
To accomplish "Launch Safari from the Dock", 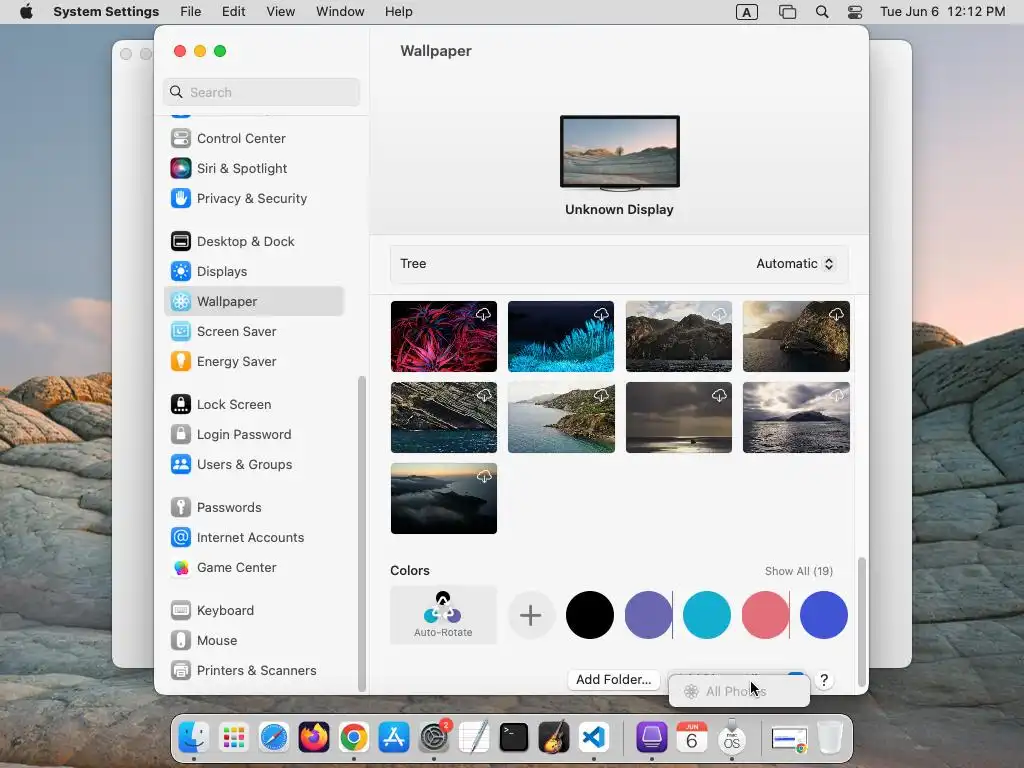I will (274, 738).
